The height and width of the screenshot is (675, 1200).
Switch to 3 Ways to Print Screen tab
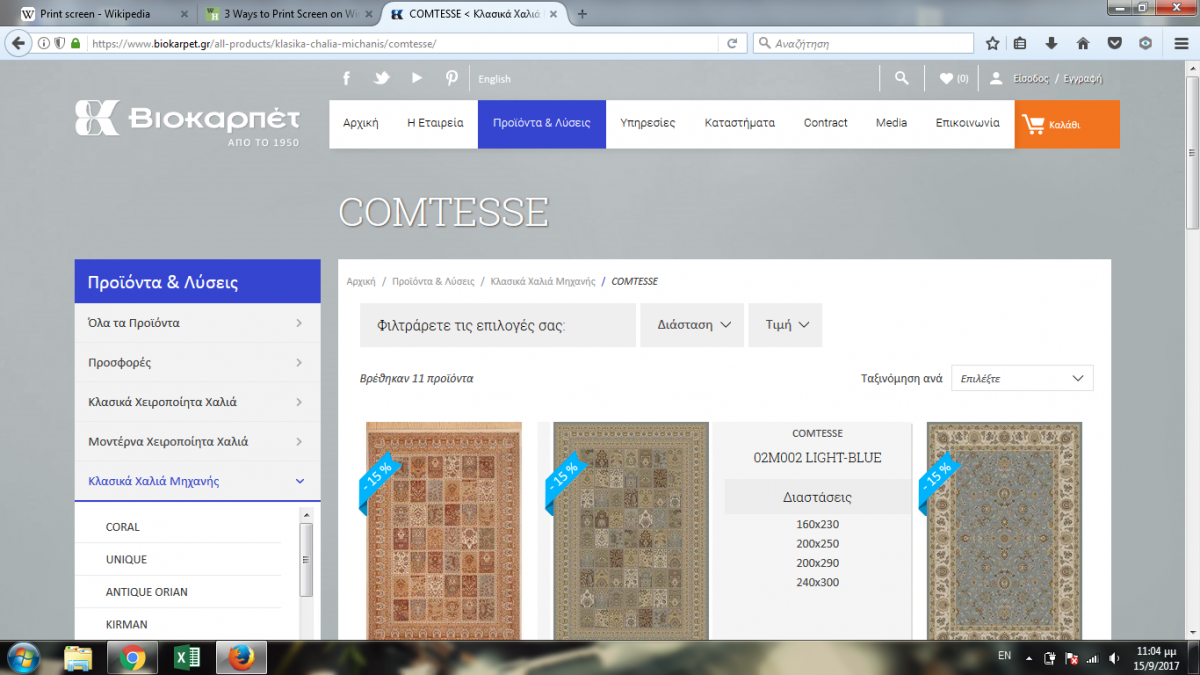pyautogui.click(x=290, y=14)
